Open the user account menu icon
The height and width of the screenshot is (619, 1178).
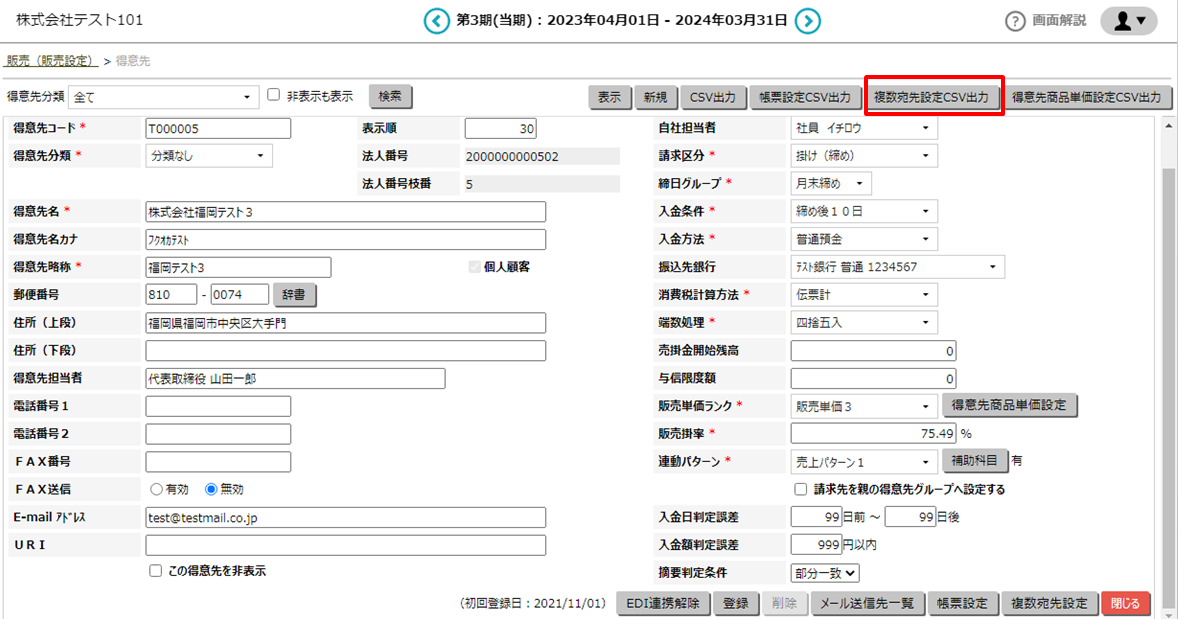(1128, 21)
